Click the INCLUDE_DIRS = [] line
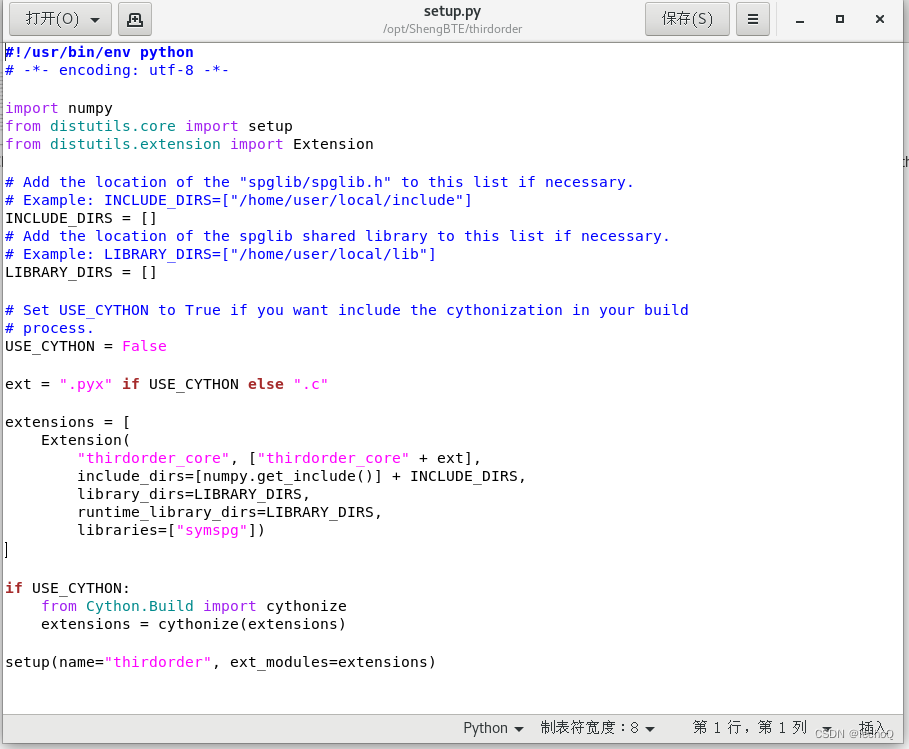 [81, 218]
